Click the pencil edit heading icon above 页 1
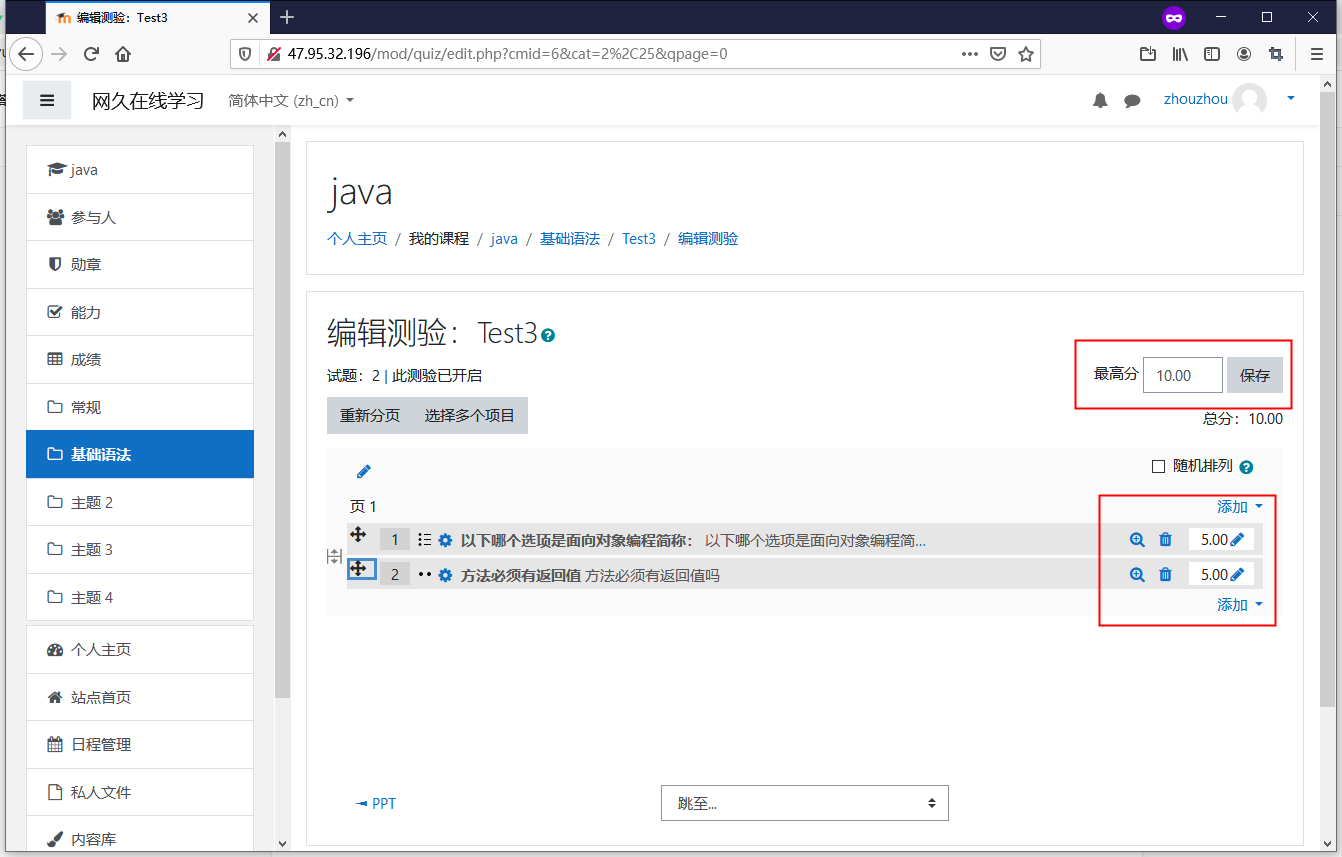The image size is (1342, 857). point(364,471)
